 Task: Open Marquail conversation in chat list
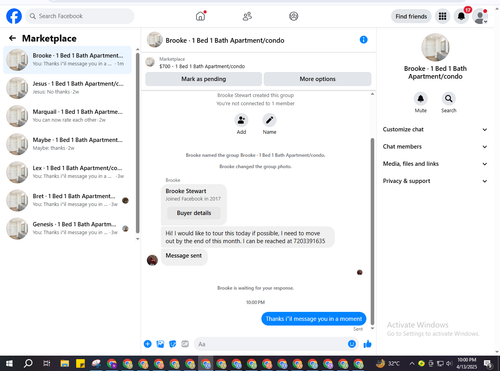click(x=67, y=116)
